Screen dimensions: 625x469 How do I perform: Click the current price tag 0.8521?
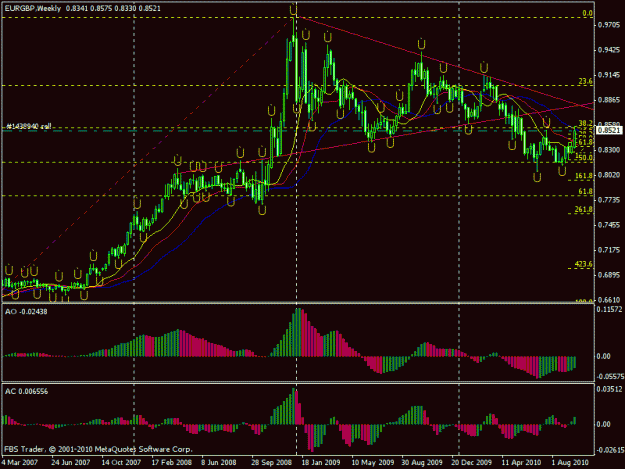point(609,130)
